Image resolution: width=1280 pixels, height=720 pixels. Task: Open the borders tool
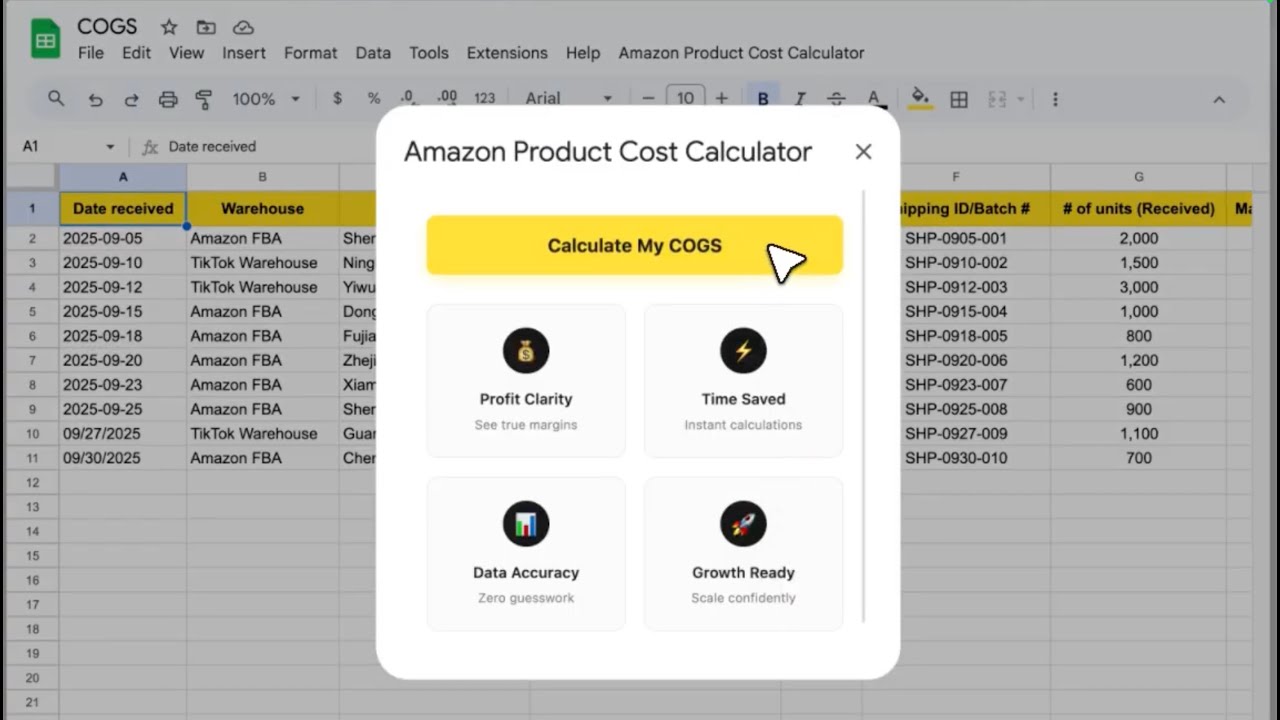(959, 99)
